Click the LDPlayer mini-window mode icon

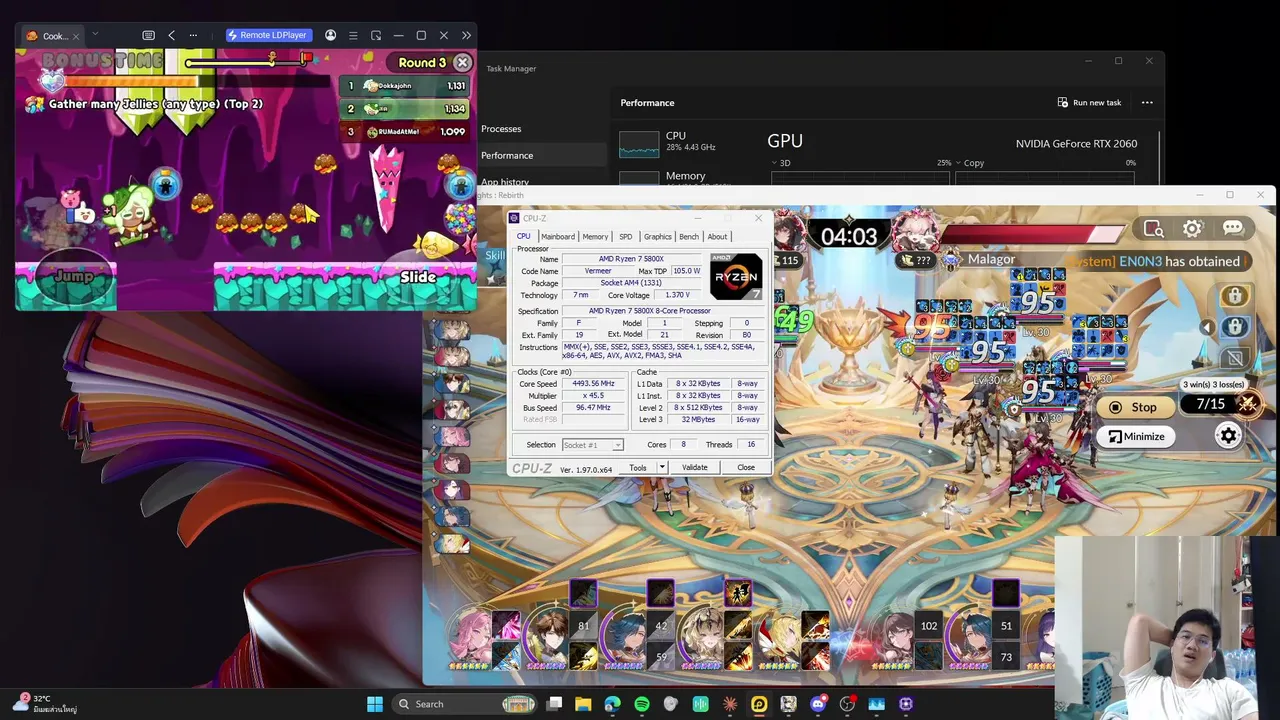pos(376,35)
